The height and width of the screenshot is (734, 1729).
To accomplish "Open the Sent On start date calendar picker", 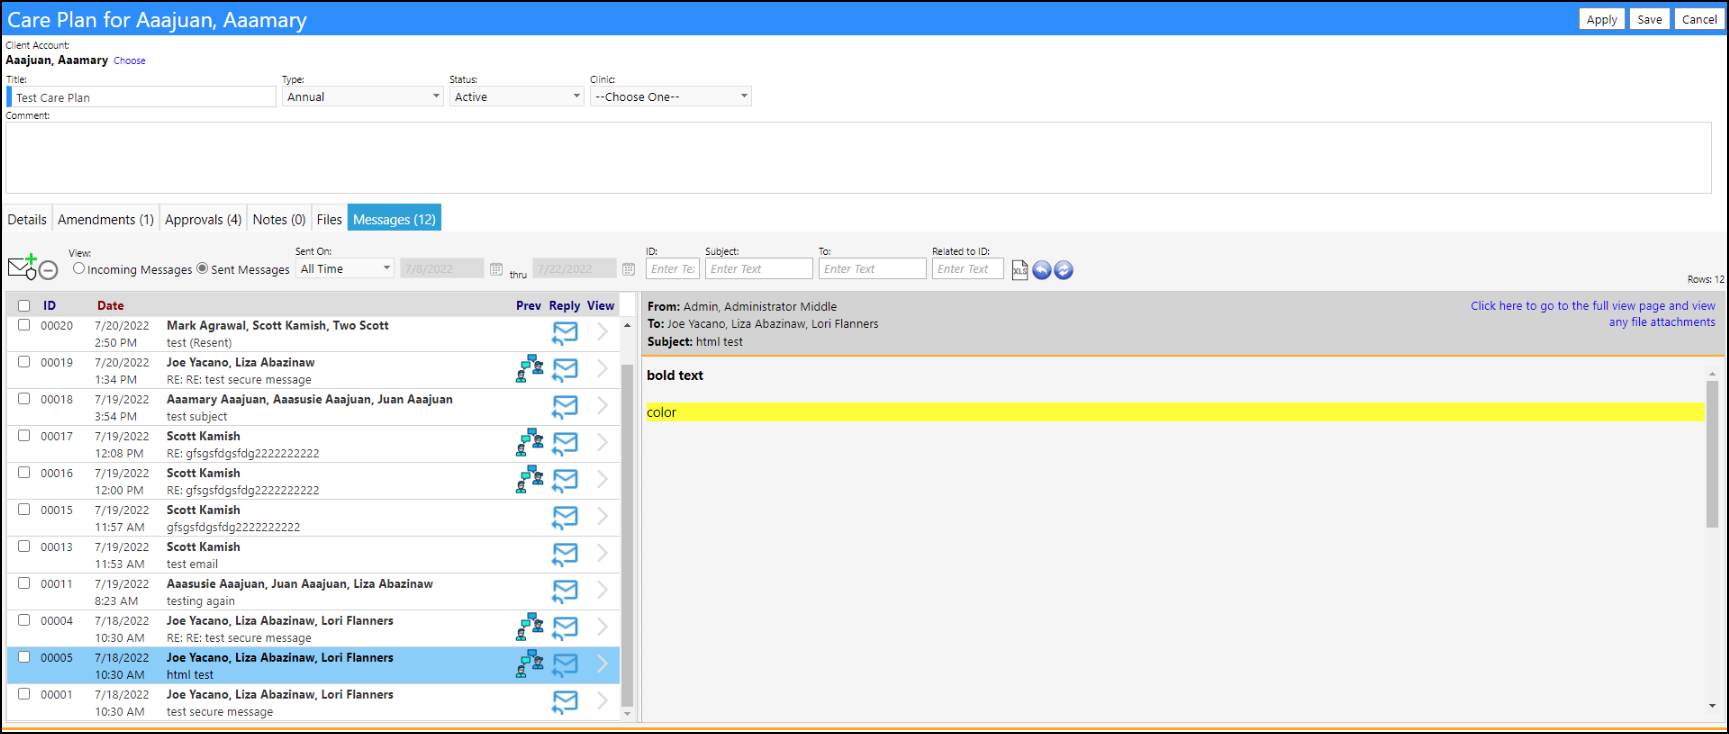I will 496,269.
